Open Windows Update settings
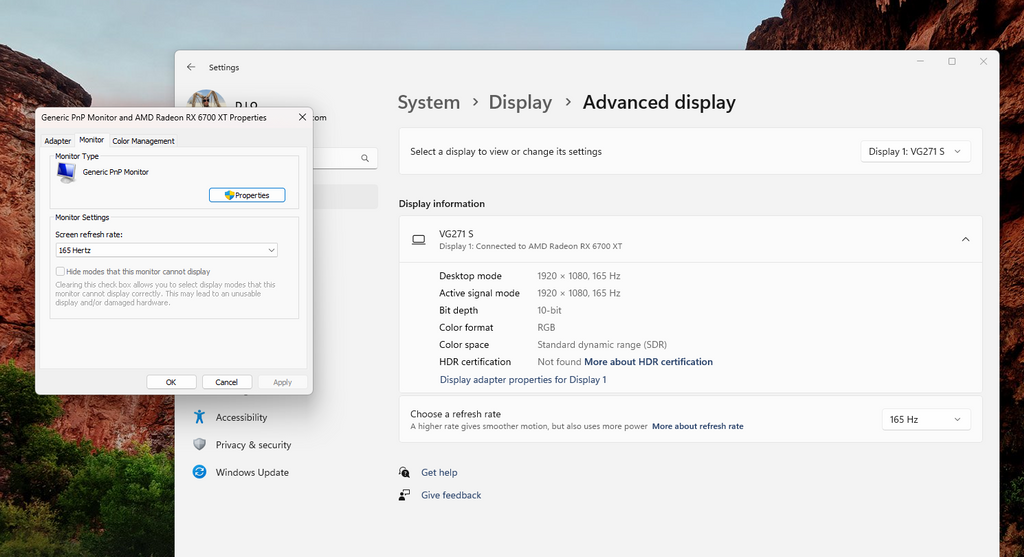Screen dimensions: 1024x557 (252, 472)
